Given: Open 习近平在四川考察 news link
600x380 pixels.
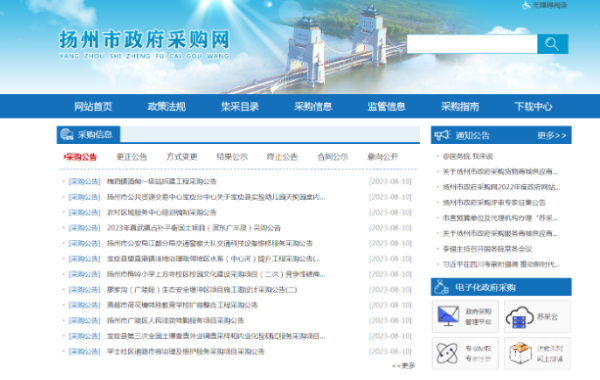Looking at the screenshot, I should (x=501, y=264).
